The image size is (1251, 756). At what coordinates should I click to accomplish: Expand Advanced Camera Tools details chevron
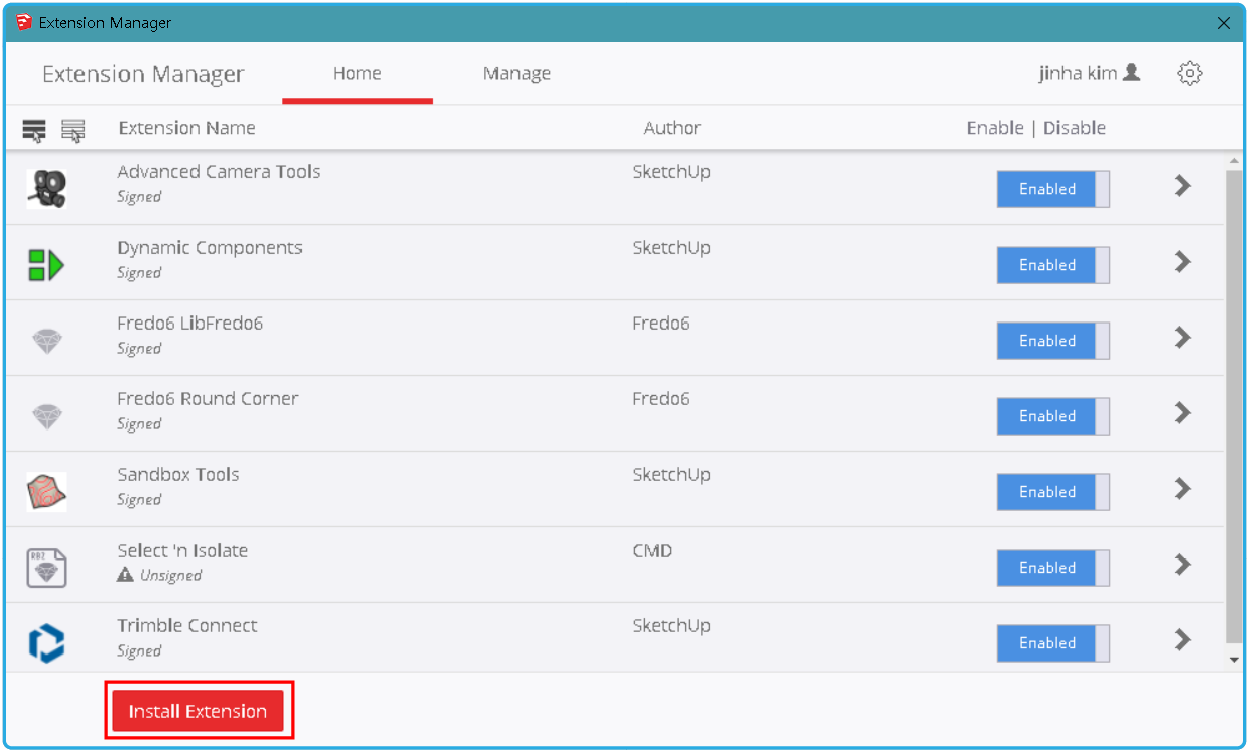coord(1183,185)
